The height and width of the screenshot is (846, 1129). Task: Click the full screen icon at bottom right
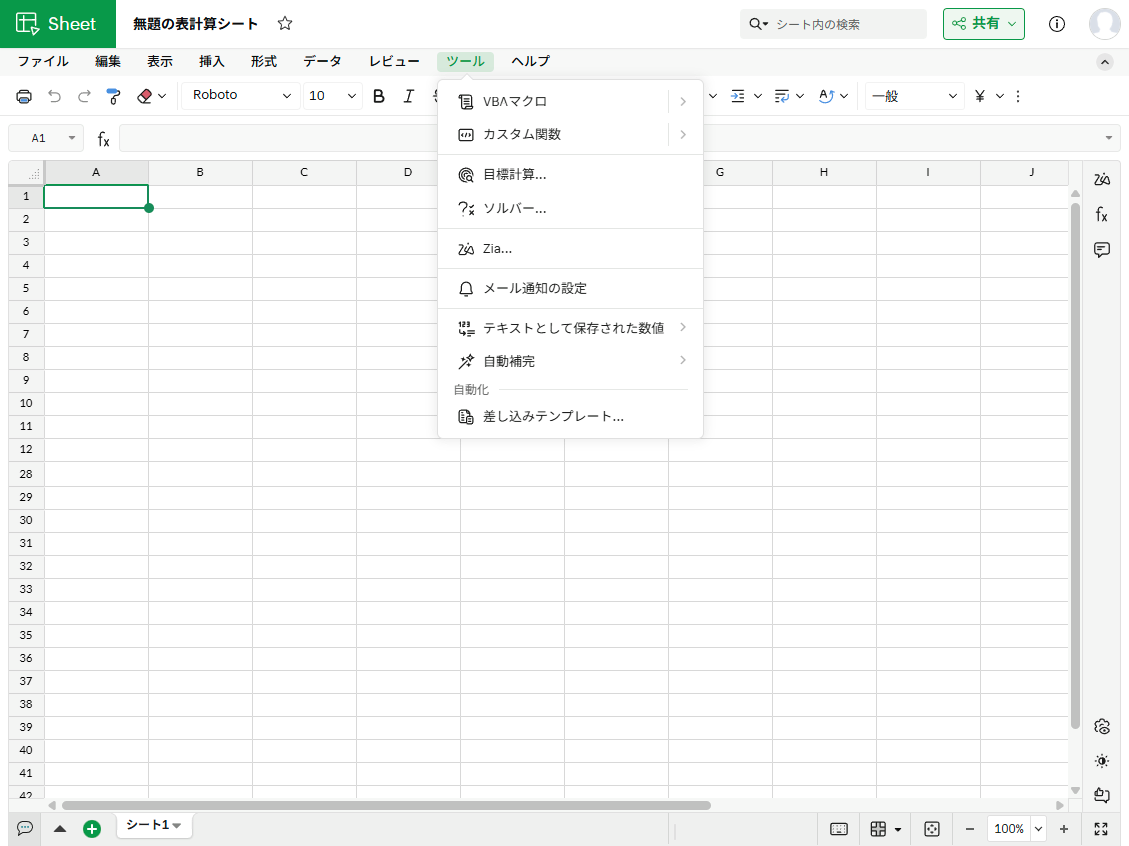[x=1101, y=828]
